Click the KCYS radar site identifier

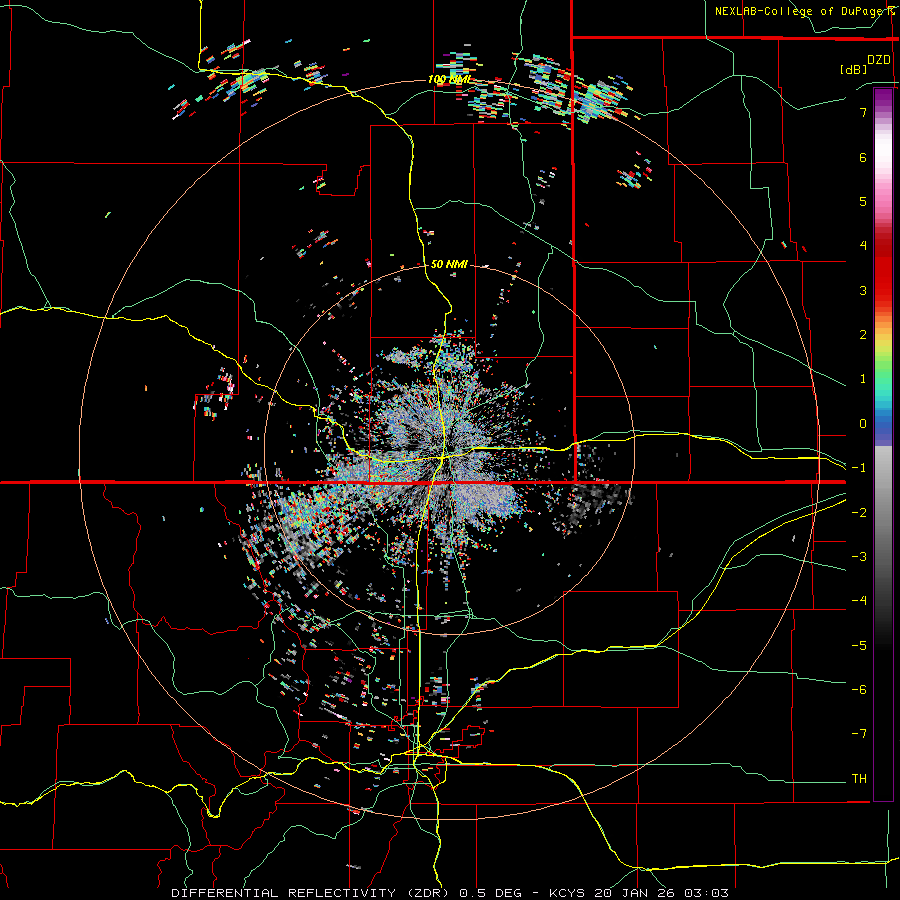[567, 893]
